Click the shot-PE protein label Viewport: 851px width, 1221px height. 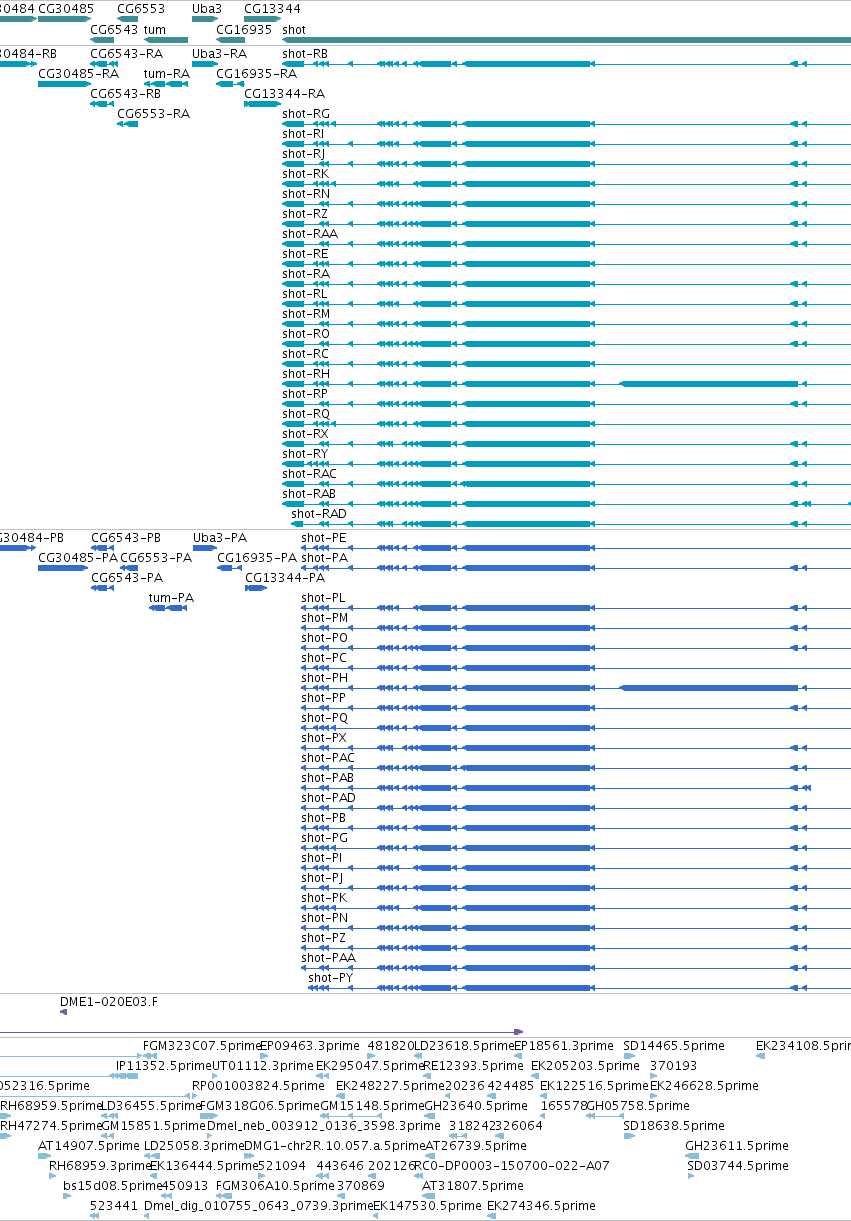pyautogui.click(x=324, y=538)
